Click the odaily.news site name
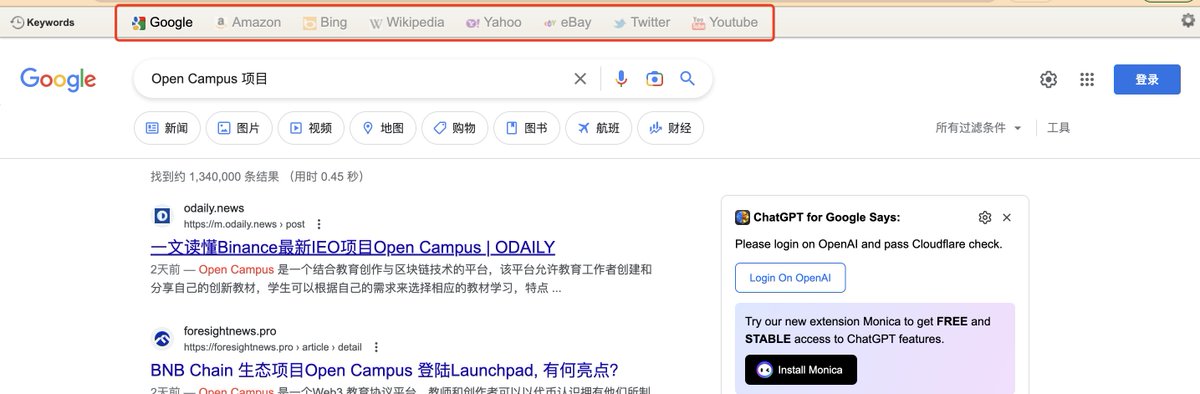Viewport: 1200px width, 394px height. [x=214, y=208]
